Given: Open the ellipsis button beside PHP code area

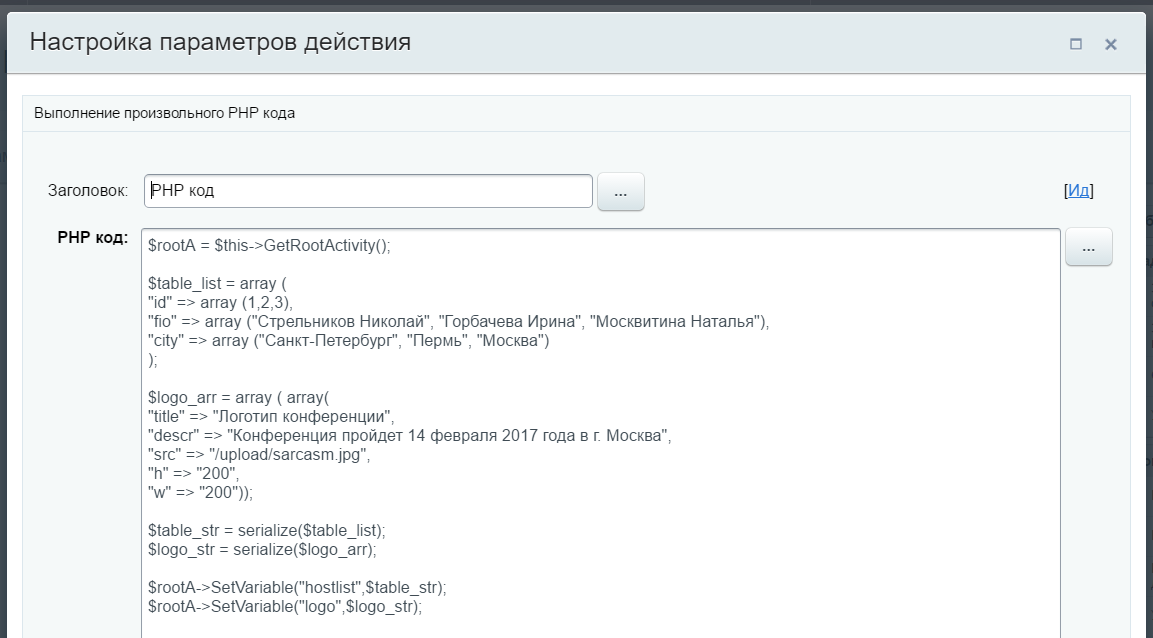Looking at the screenshot, I should [1088, 247].
